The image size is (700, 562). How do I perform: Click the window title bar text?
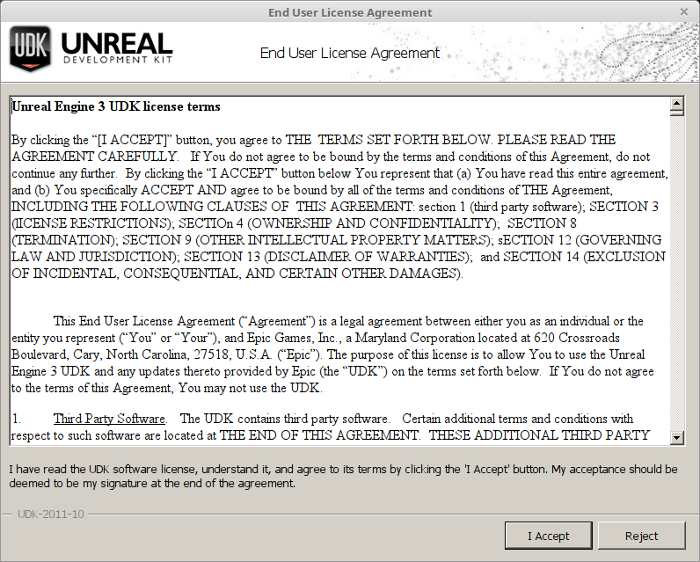350,12
